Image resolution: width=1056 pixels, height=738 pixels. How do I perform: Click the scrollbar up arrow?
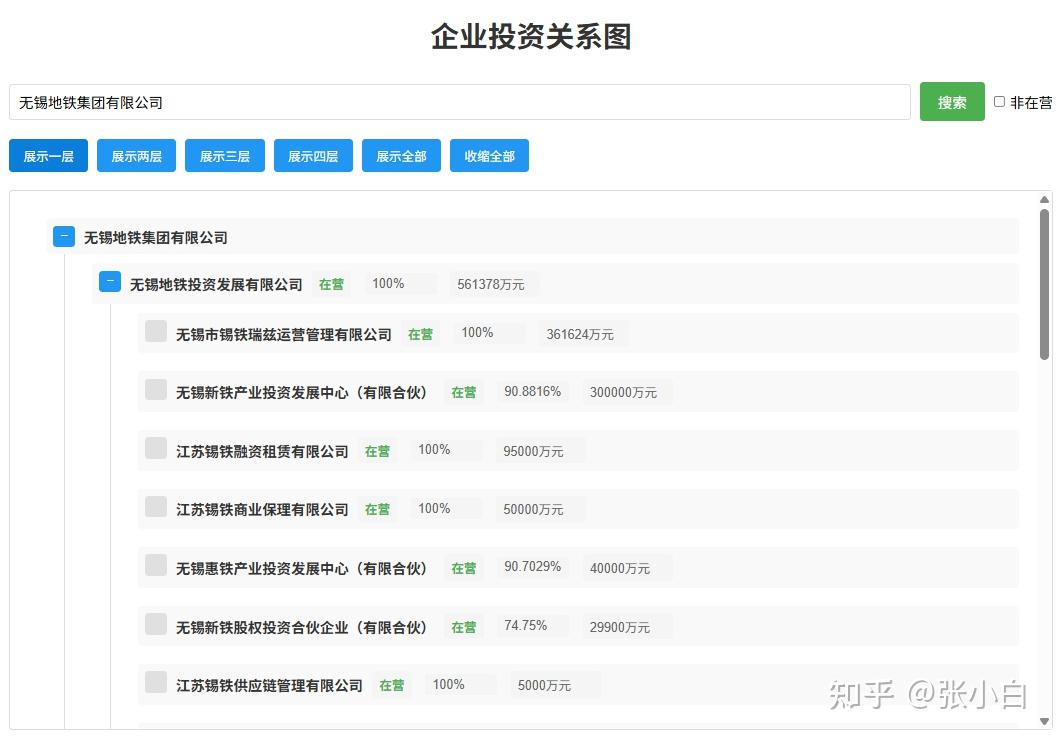[1045, 199]
